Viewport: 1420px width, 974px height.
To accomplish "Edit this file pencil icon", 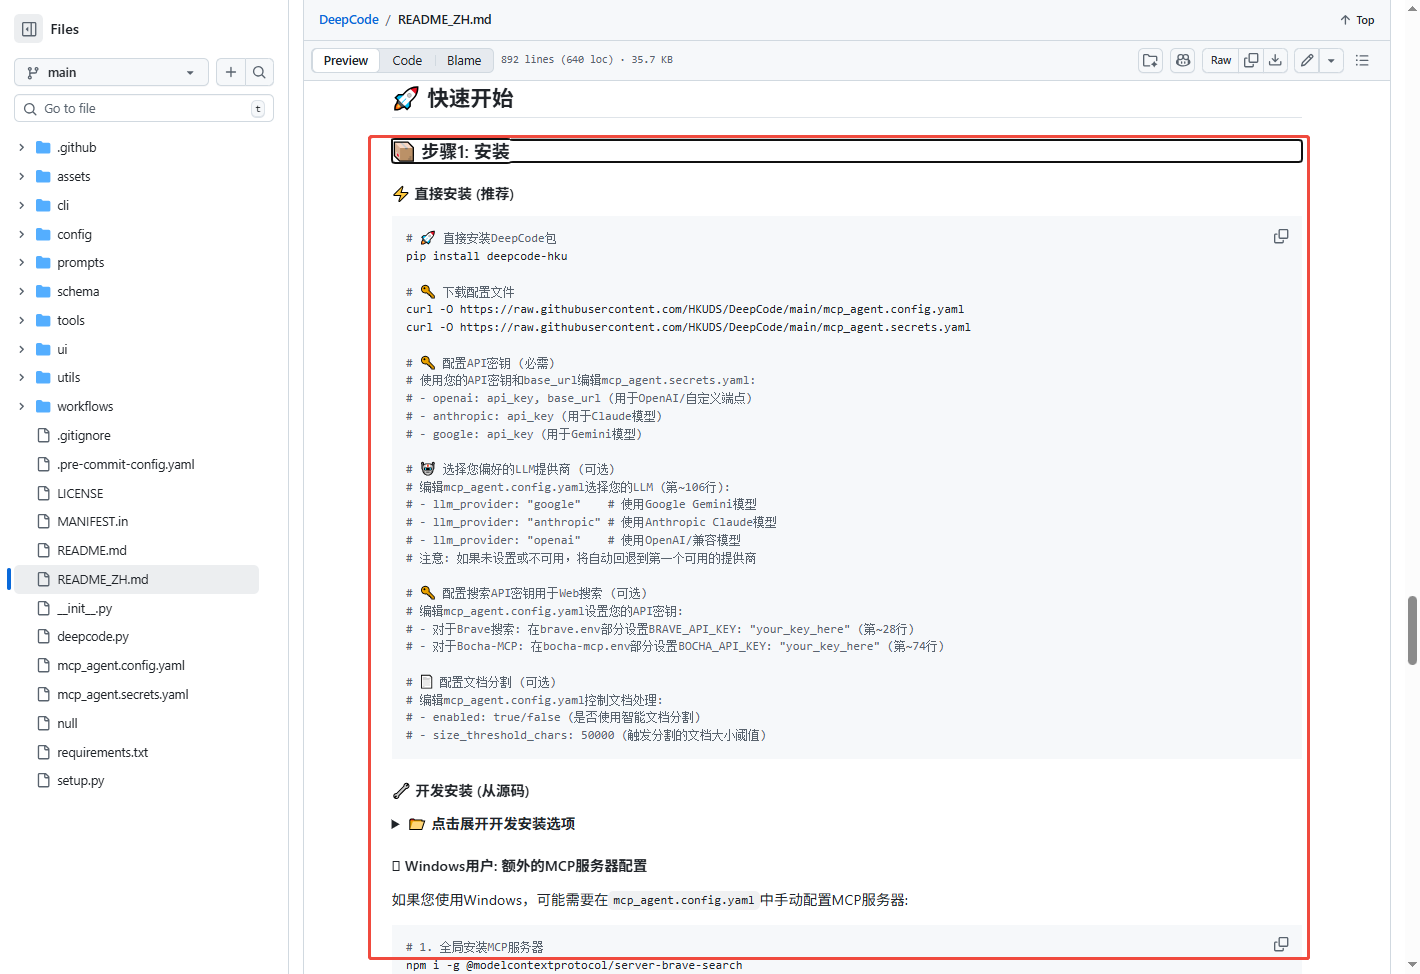I will tap(1307, 60).
